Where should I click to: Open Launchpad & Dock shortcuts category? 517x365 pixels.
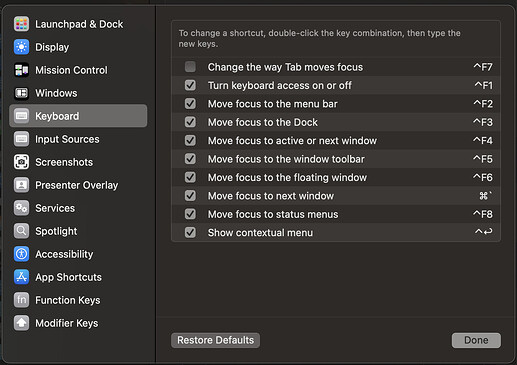click(x=79, y=24)
